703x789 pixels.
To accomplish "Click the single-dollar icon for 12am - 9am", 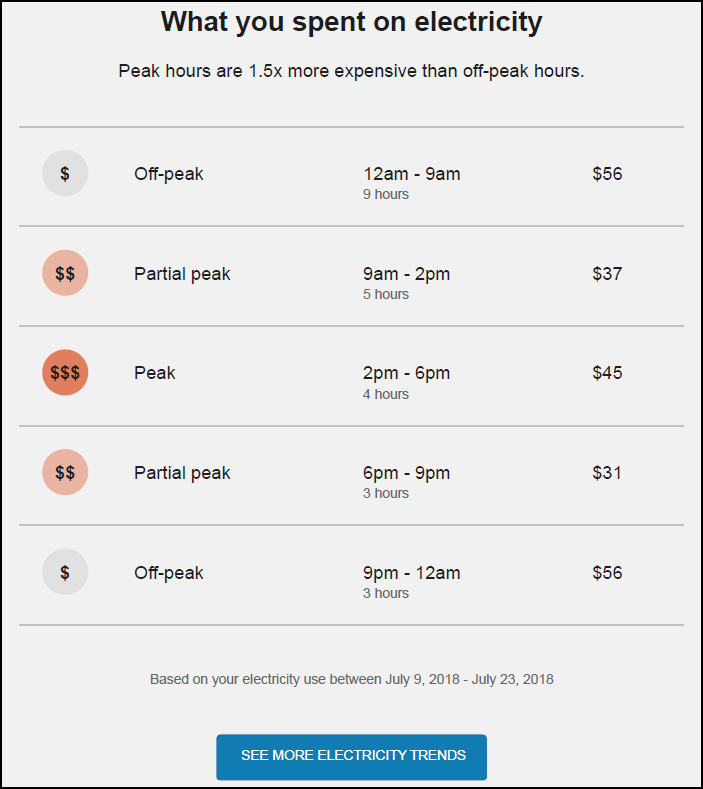I will (65, 173).
